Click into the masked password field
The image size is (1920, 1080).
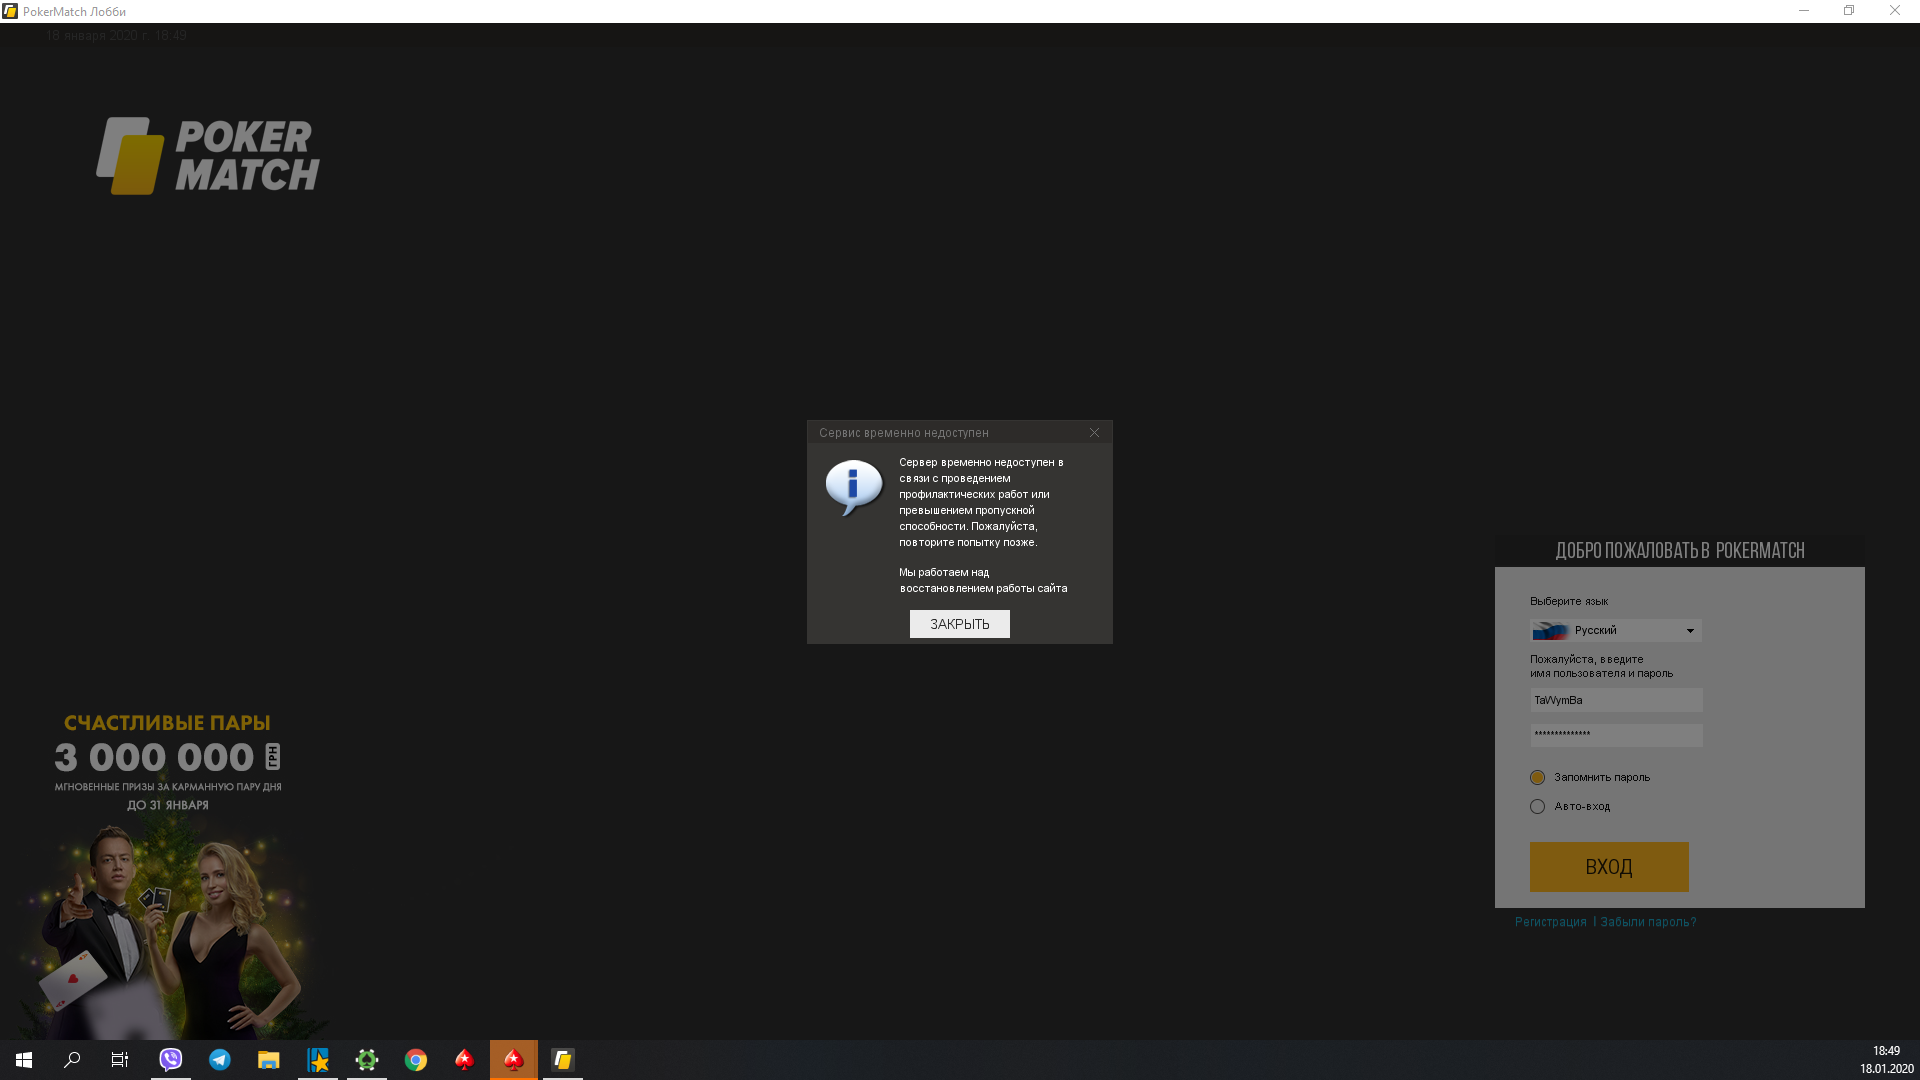[1615, 735]
